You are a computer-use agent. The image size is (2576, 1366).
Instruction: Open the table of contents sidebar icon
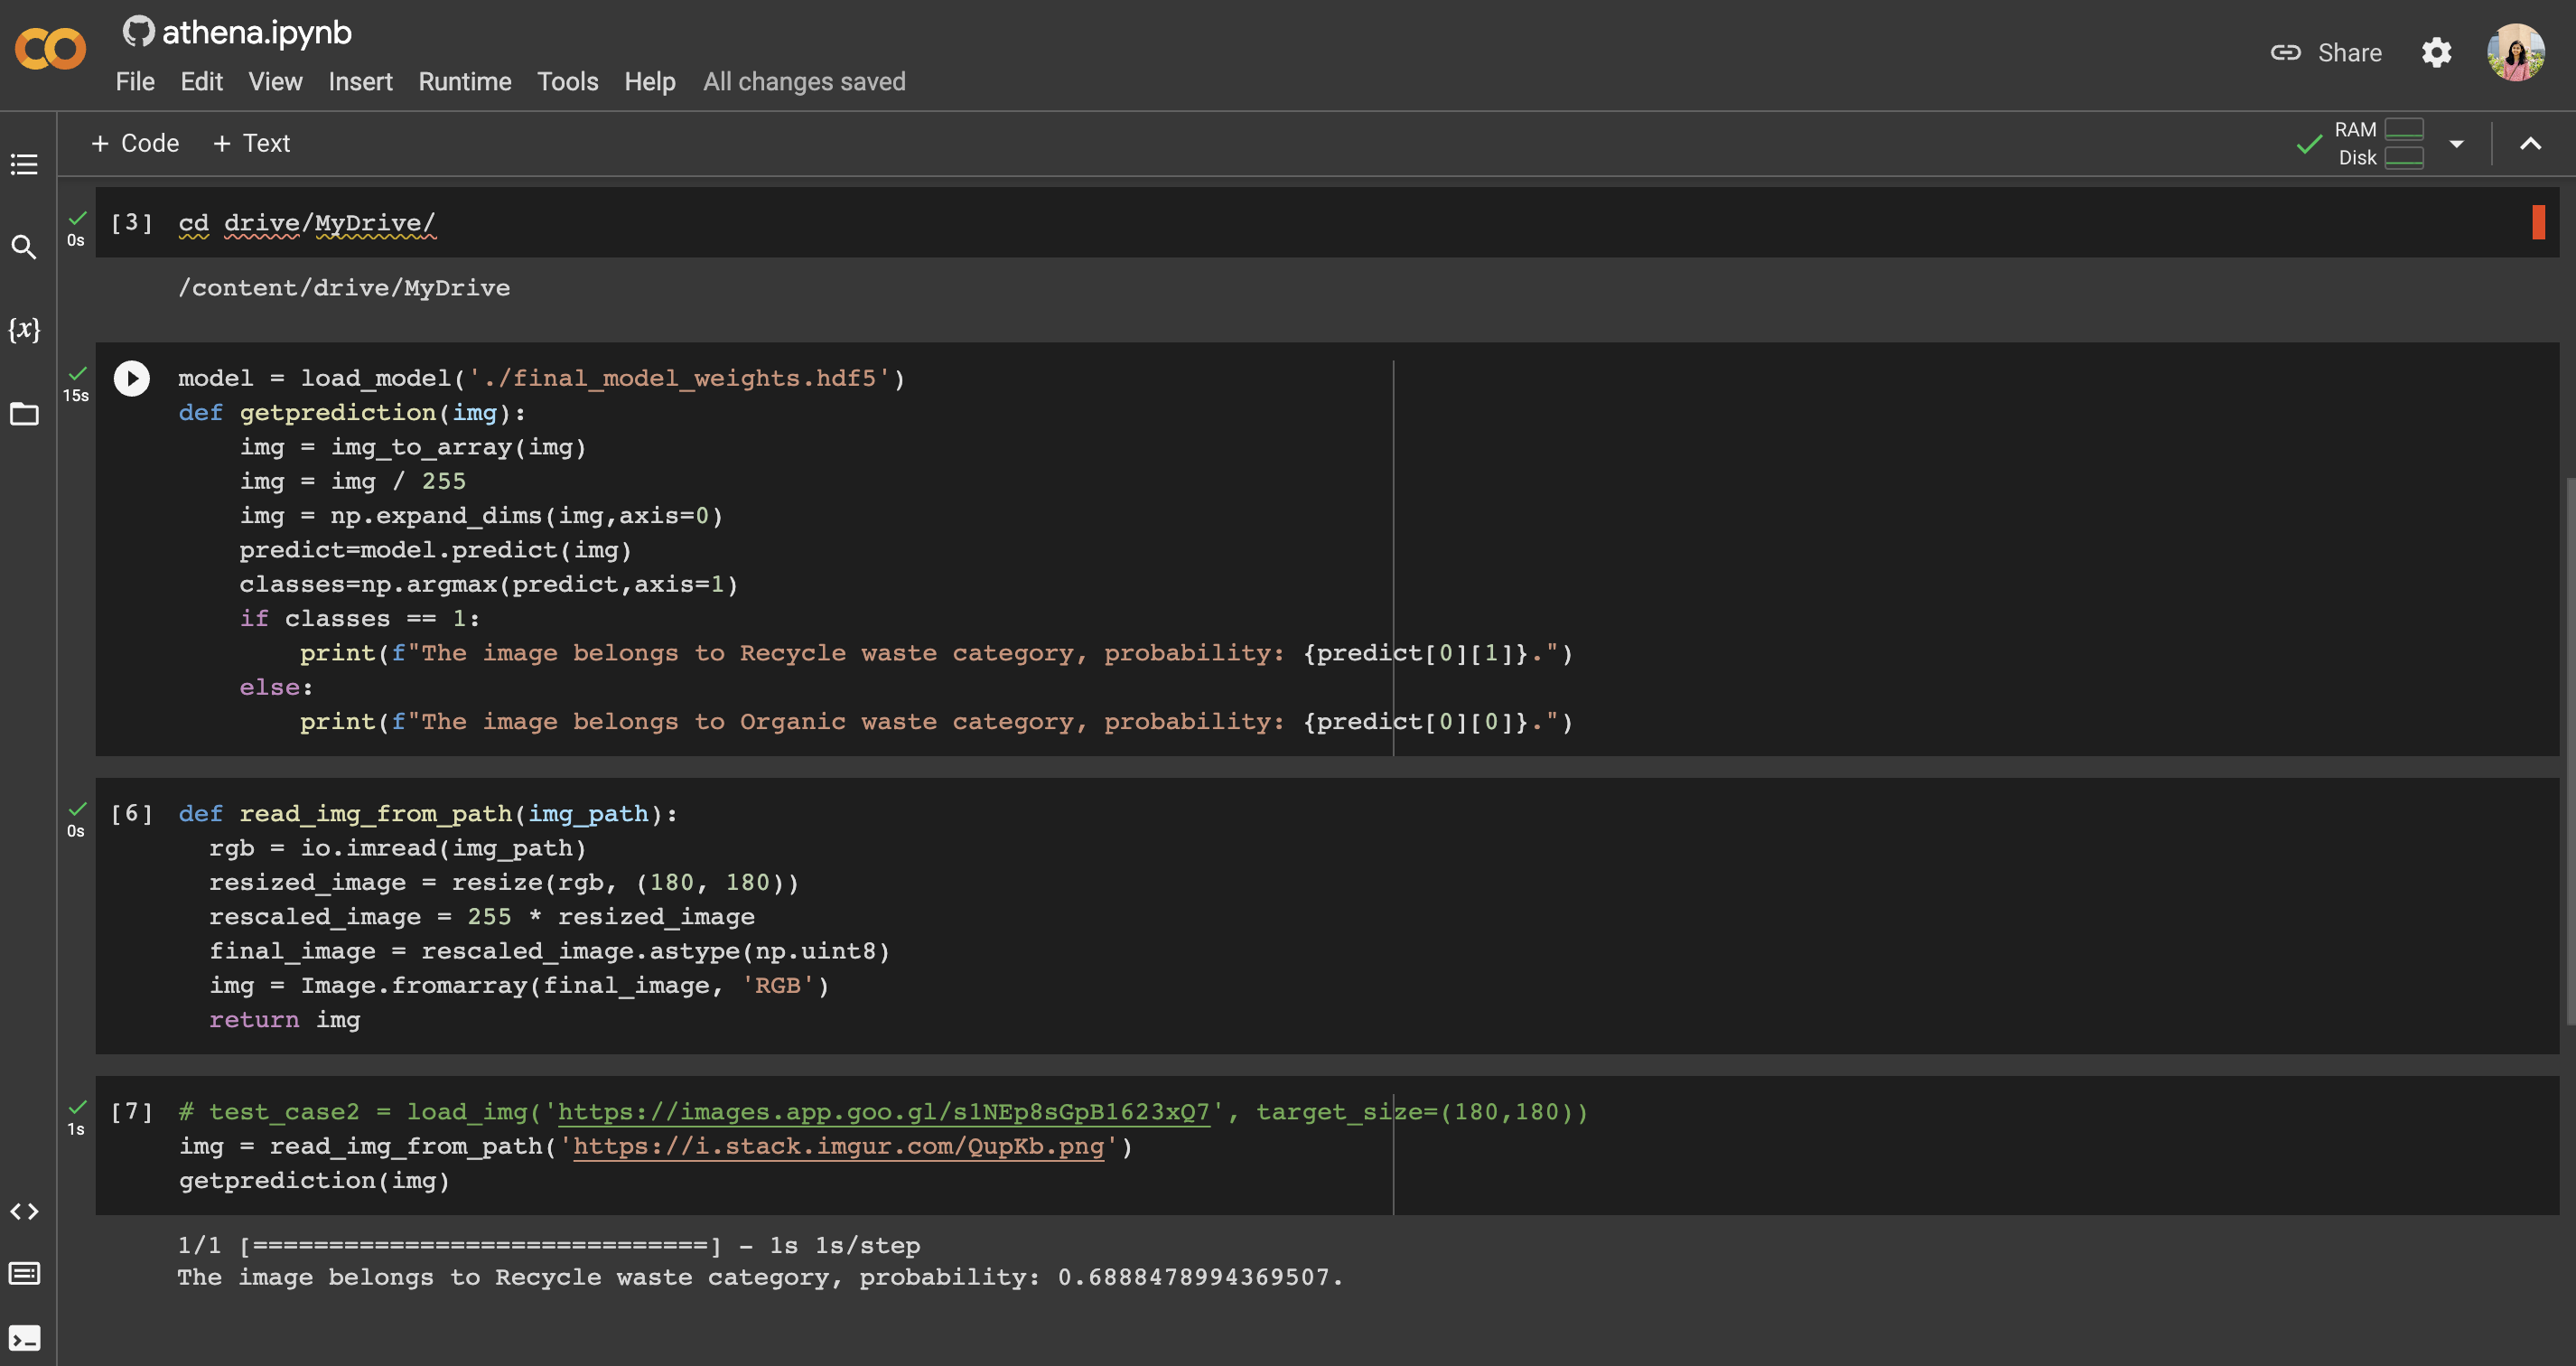(x=24, y=164)
